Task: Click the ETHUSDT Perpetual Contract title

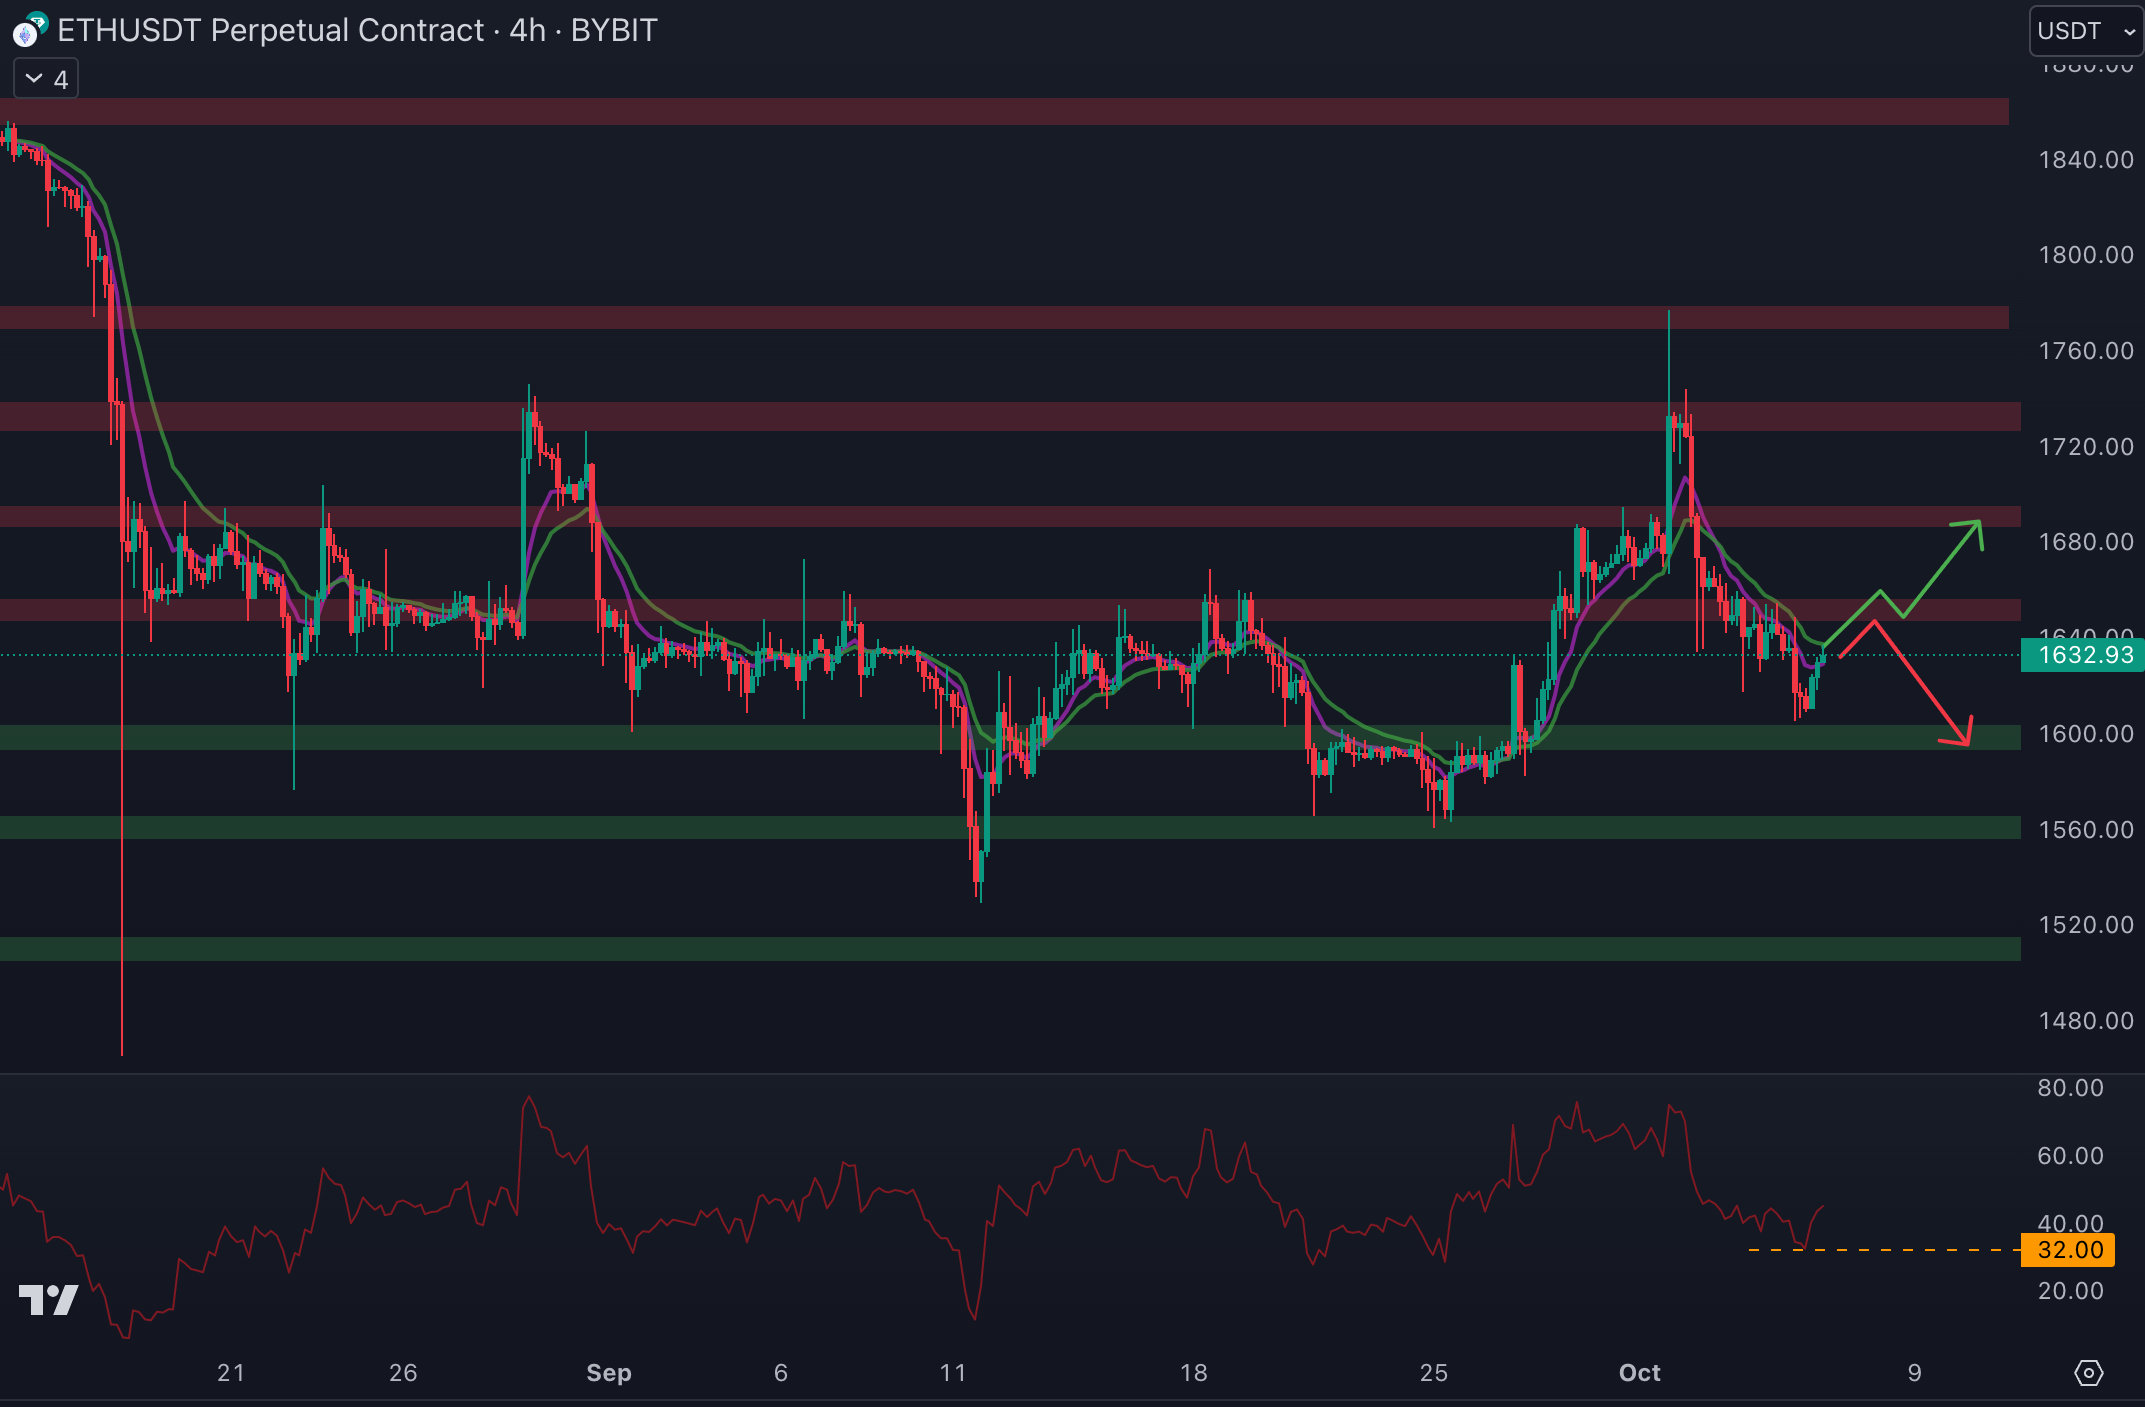Action: click(270, 31)
